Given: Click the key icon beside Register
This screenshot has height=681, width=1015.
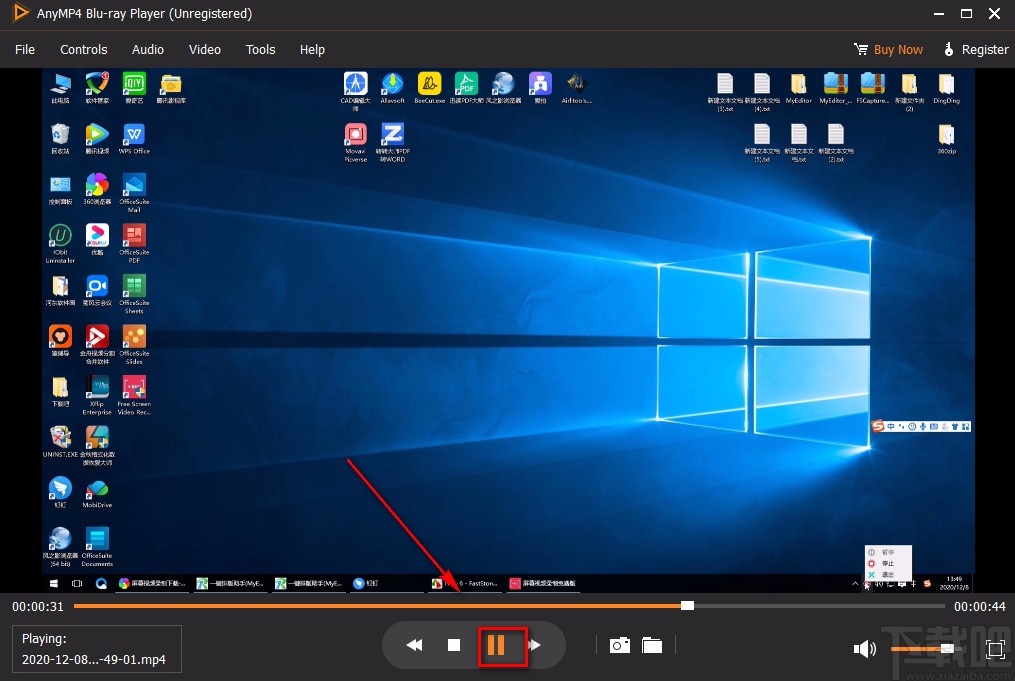Looking at the screenshot, I should point(948,49).
